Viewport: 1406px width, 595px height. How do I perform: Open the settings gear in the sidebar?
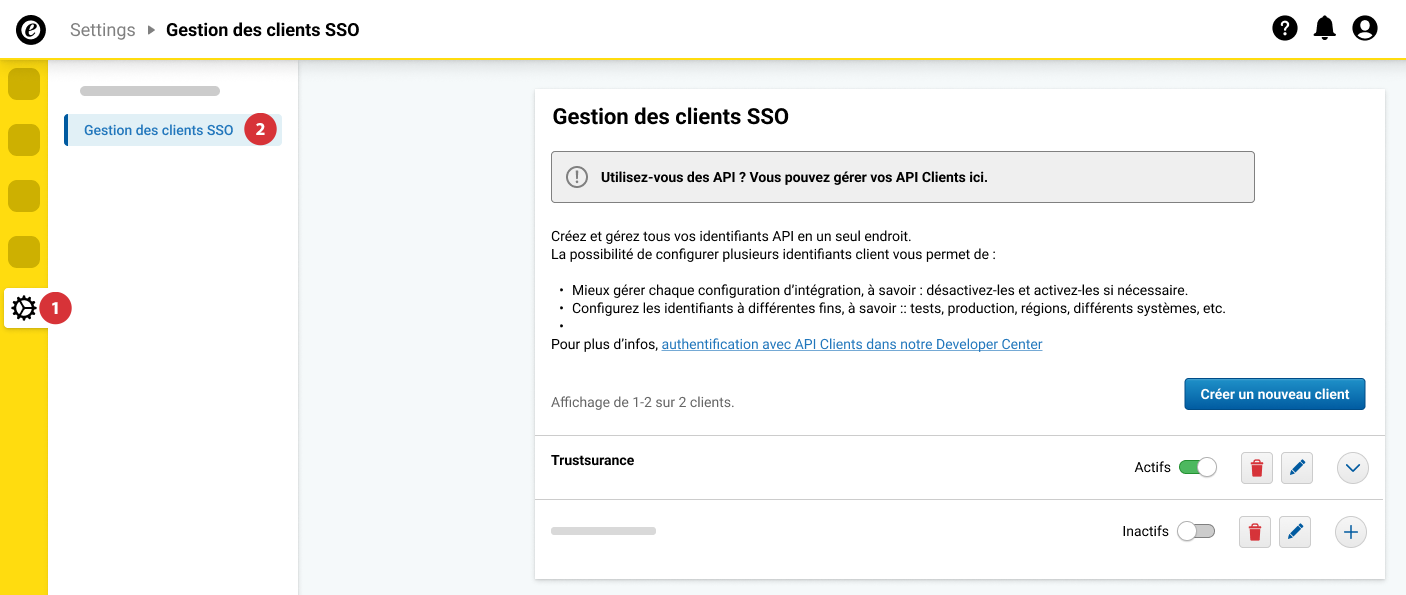[x=24, y=309]
